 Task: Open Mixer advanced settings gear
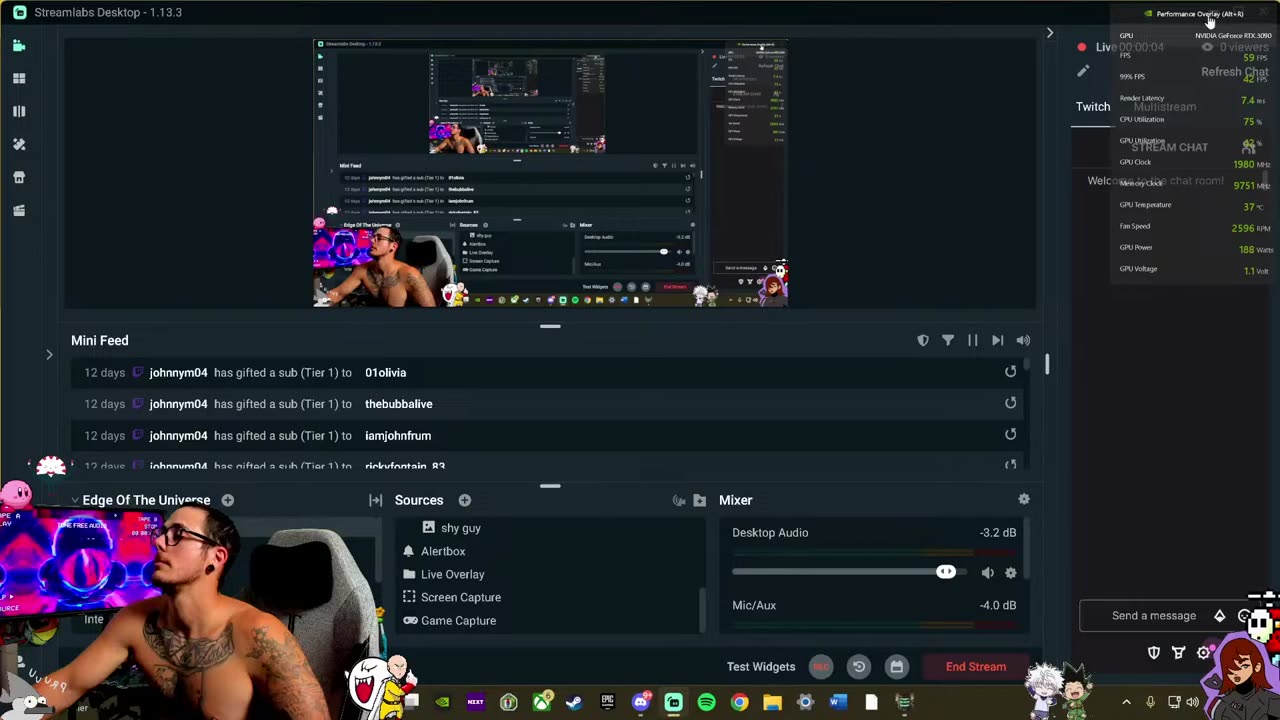[x=1023, y=499]
